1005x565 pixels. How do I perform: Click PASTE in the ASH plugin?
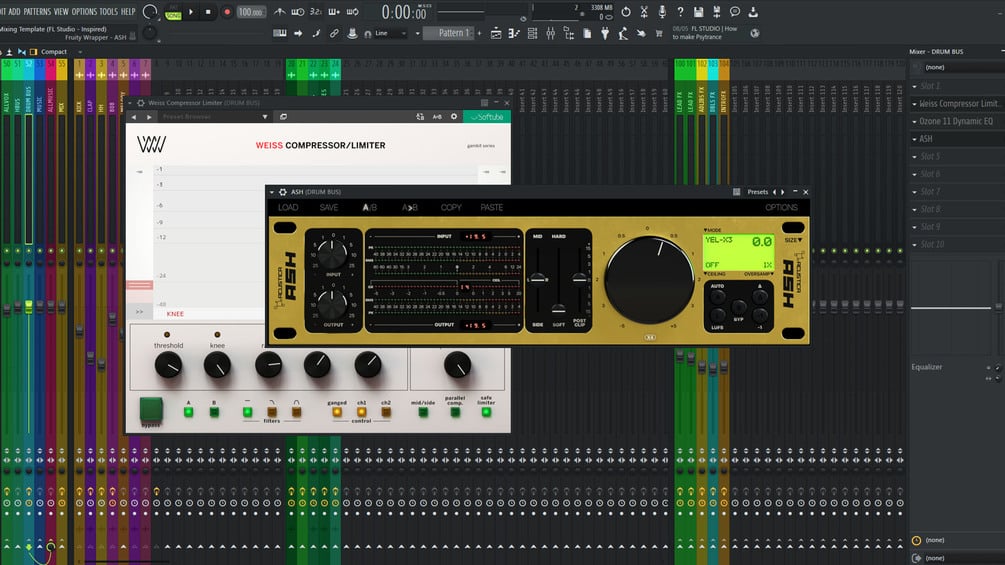(x=492, y=208)
